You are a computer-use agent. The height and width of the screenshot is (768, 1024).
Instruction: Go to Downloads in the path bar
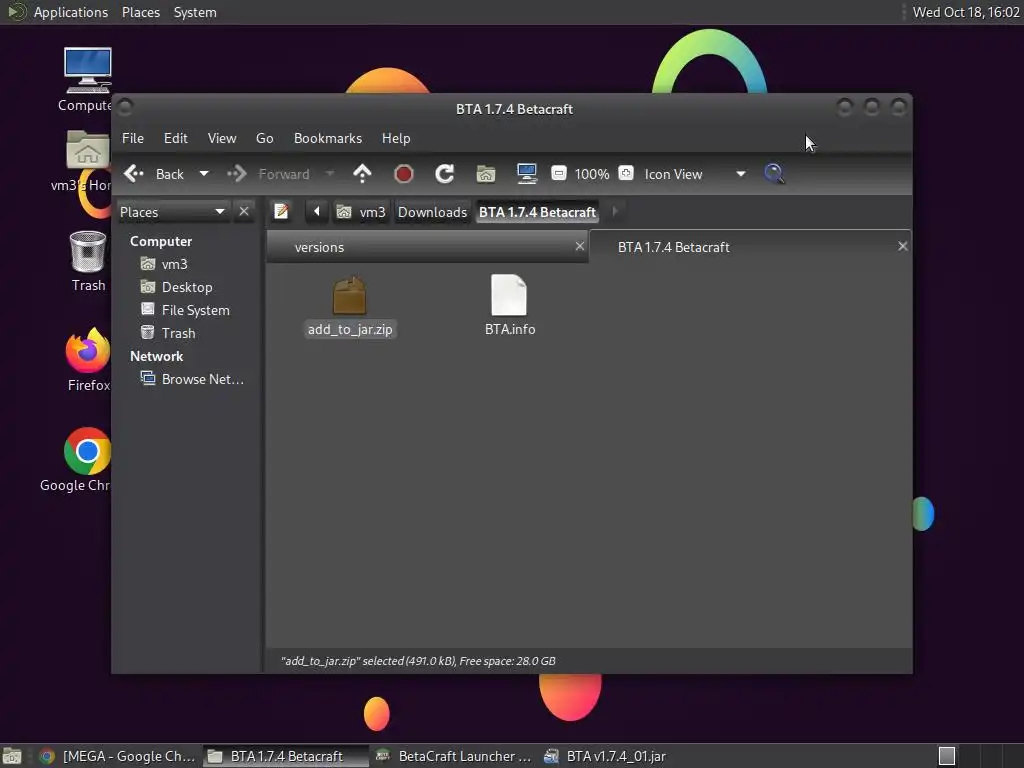click(x=432, y=212)
